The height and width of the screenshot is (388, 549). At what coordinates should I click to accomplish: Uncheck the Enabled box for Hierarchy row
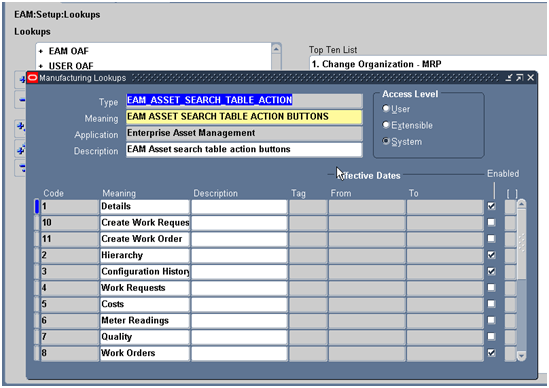[492, 255]
